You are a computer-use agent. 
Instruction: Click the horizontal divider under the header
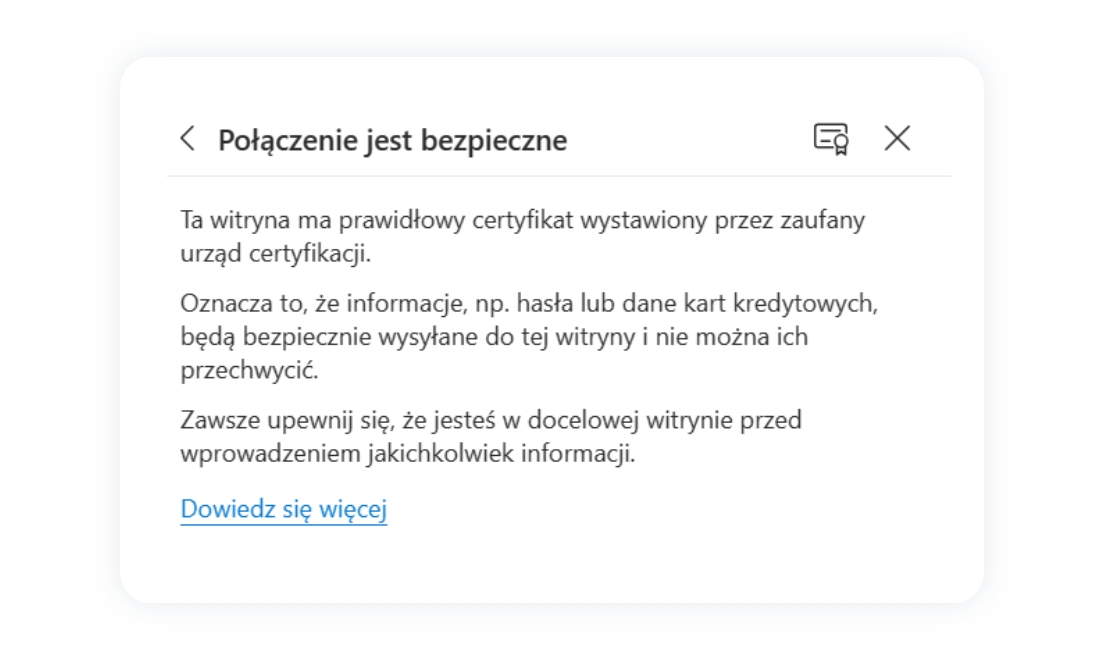(x=559, y=176)
